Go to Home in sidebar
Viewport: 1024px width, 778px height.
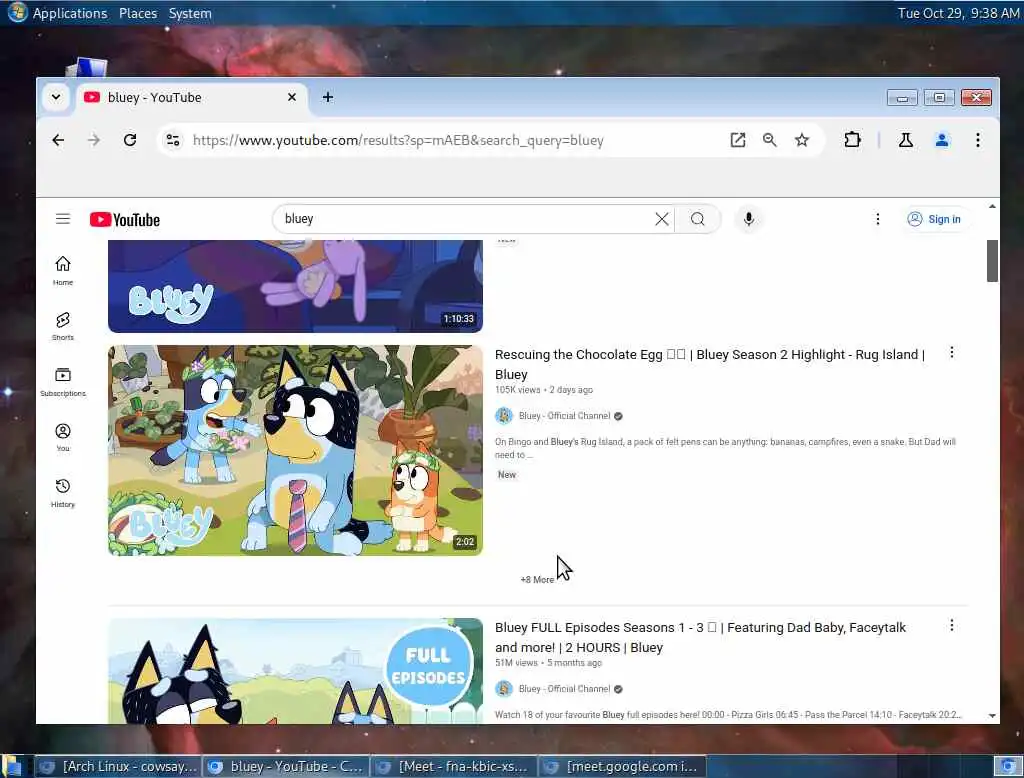[x=63, y=270]
